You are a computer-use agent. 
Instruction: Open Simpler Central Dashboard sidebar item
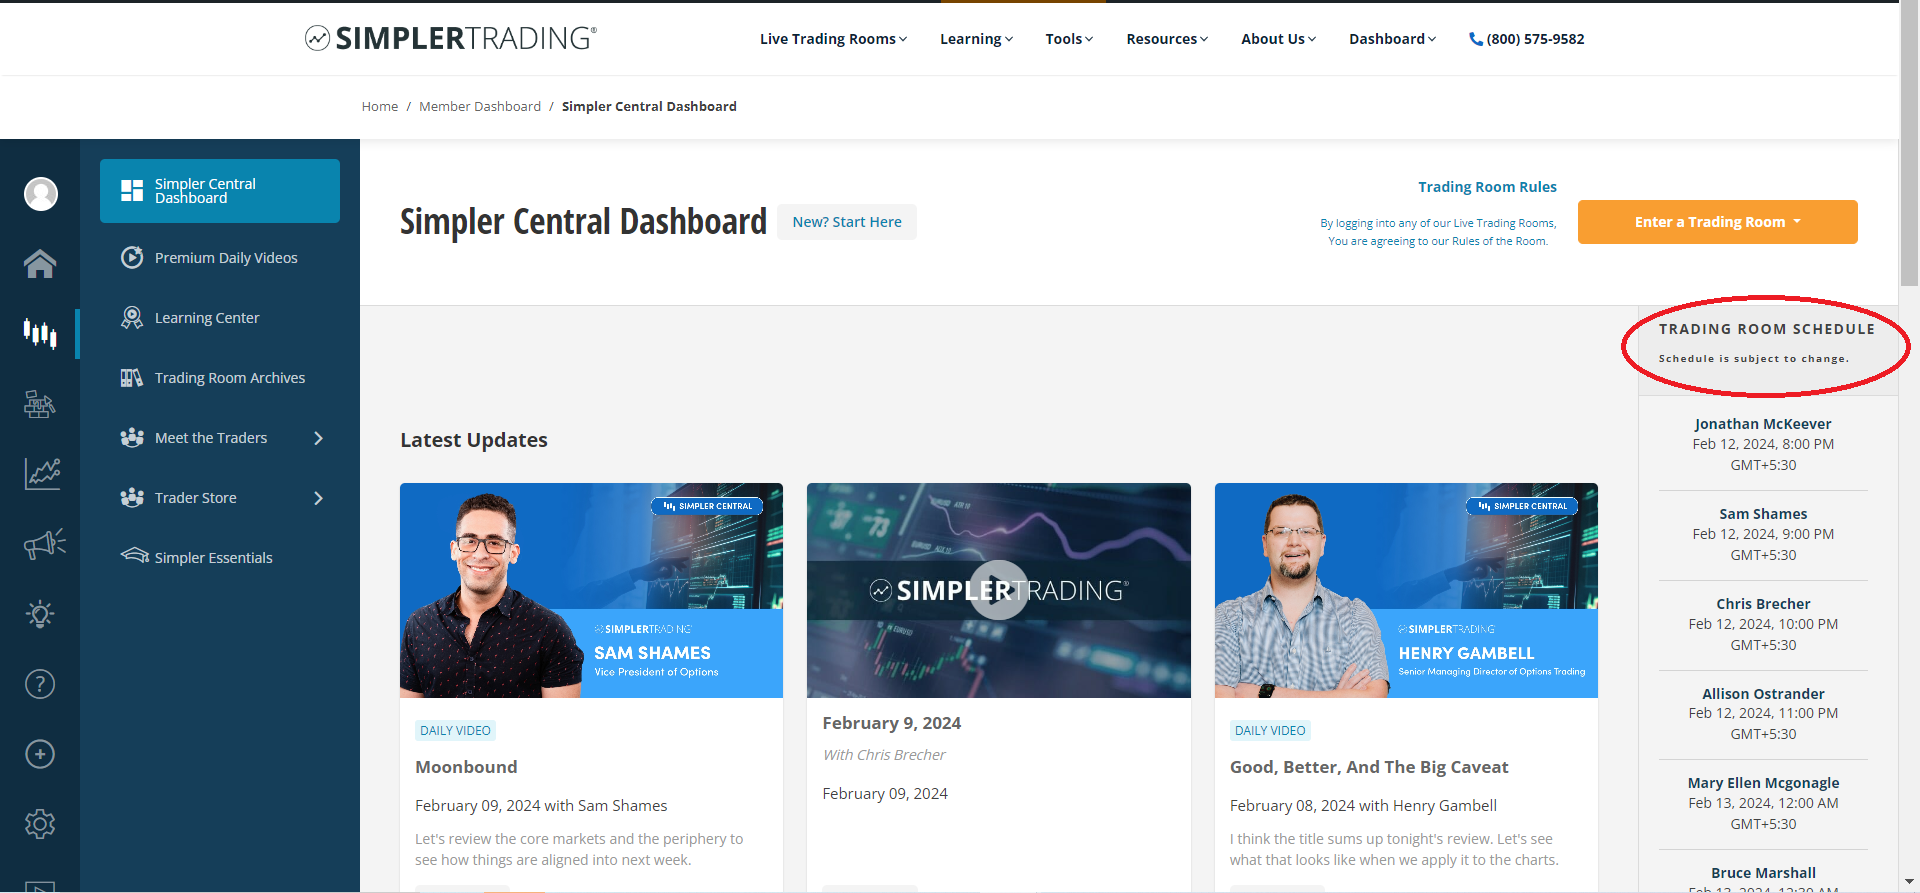[x=220, y=191]
